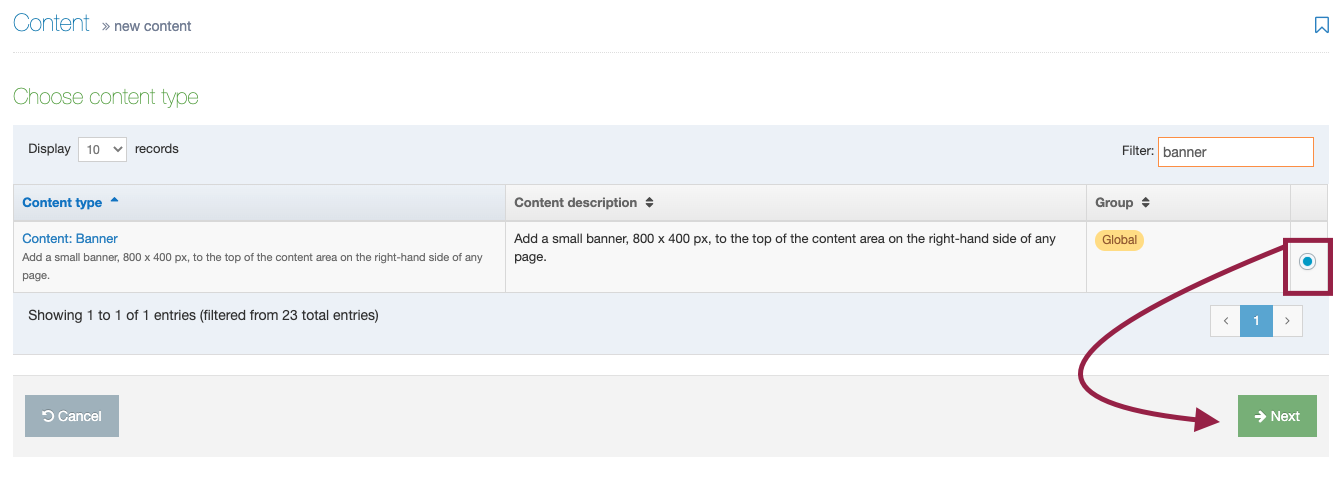1337x478 pixels.
Task: Click the bookmark icon at top right
Action: (x=1322, y=25)
